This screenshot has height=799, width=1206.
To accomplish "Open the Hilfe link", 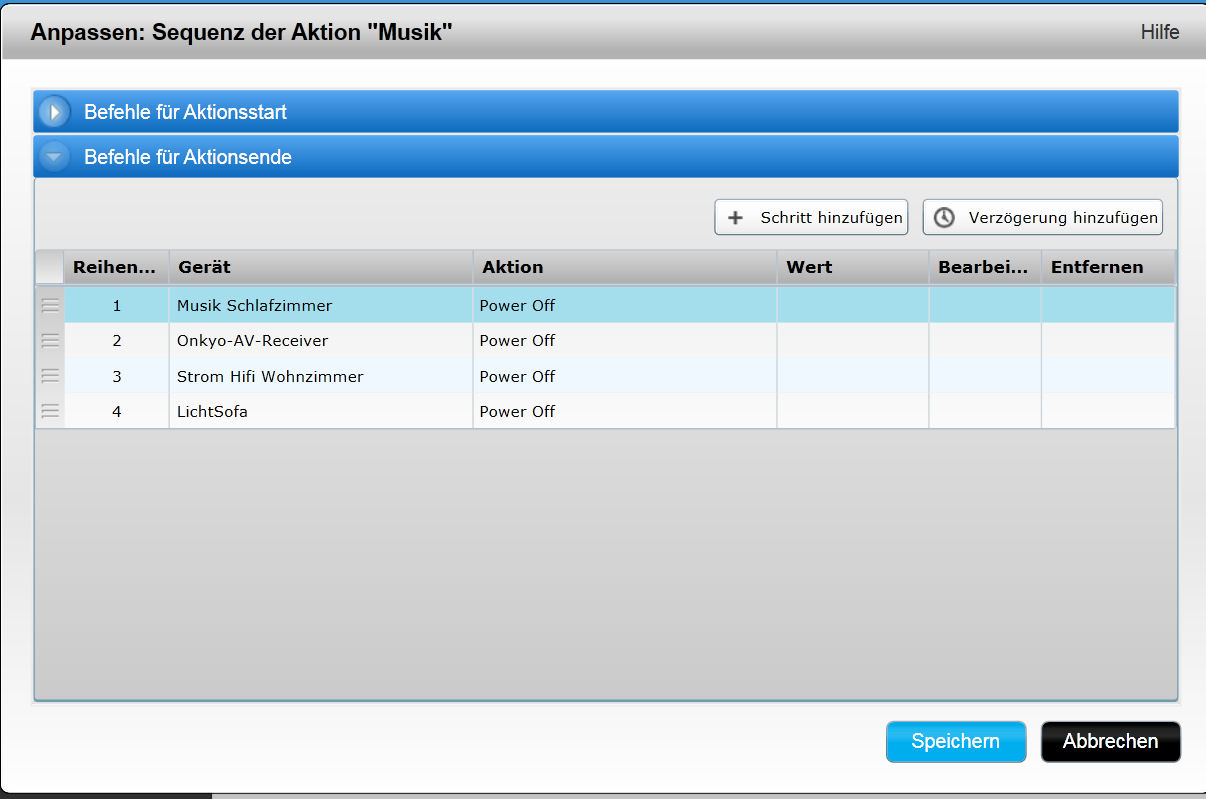I will 1159,32.
